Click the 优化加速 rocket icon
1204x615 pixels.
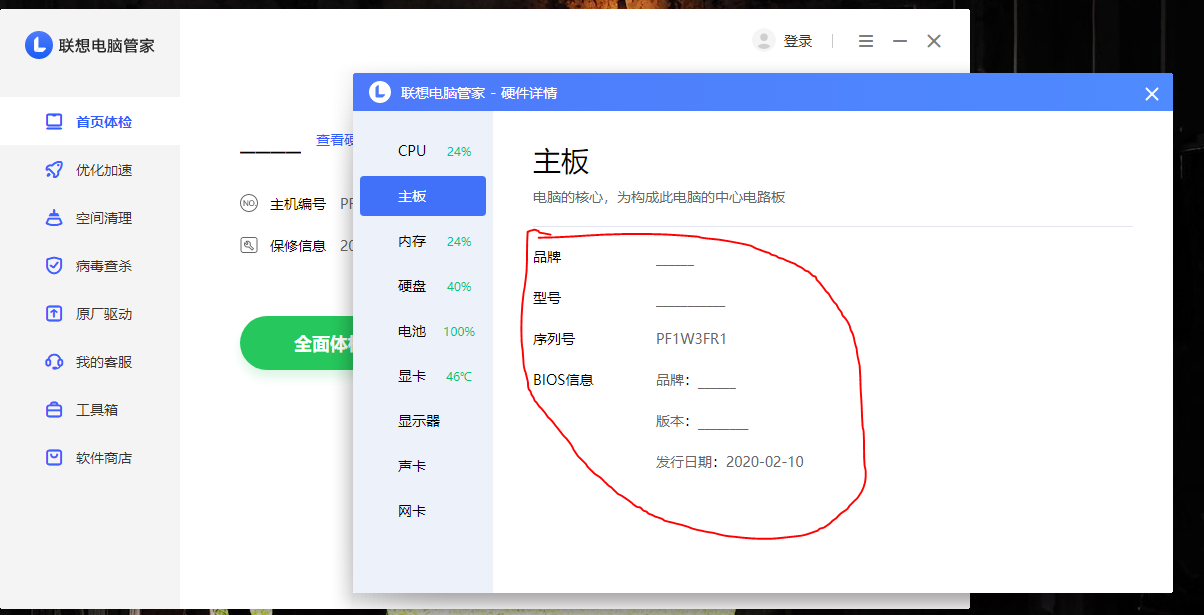[54, 170]
